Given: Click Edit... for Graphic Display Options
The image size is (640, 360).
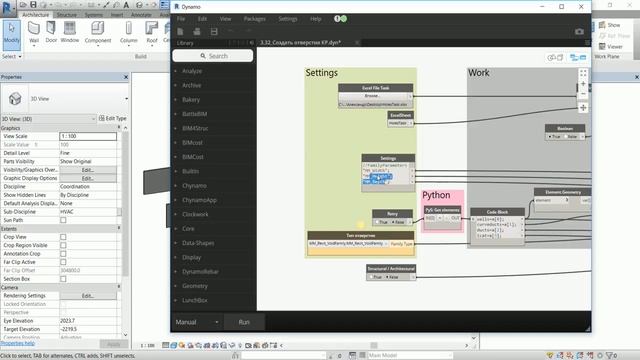Looking at the screenshot, I should 88,178.
